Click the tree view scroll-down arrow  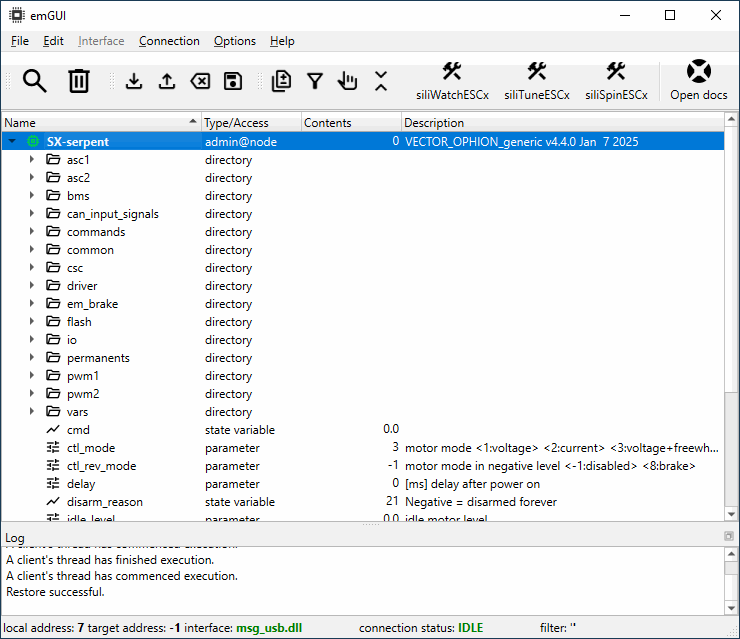731,514
